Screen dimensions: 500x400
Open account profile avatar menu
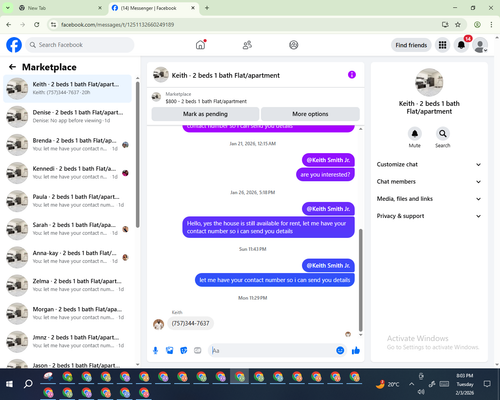point(480,45)
